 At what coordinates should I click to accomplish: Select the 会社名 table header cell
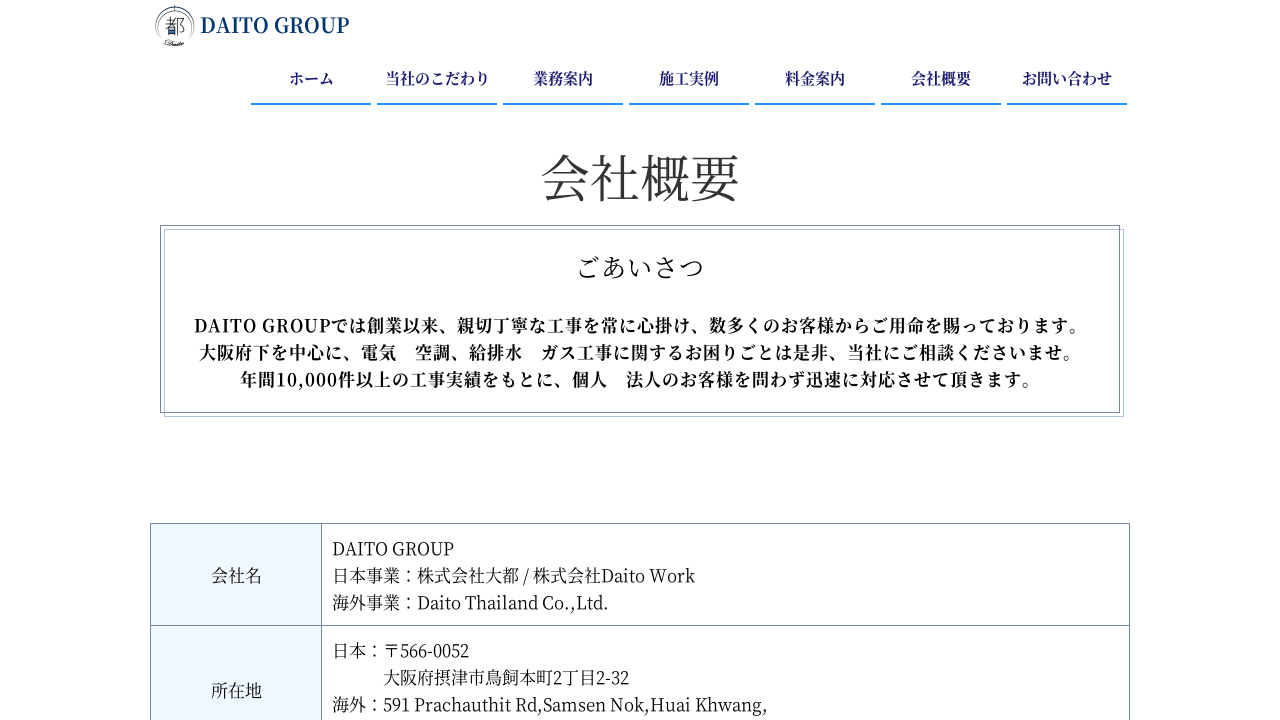tap(236, 575)
